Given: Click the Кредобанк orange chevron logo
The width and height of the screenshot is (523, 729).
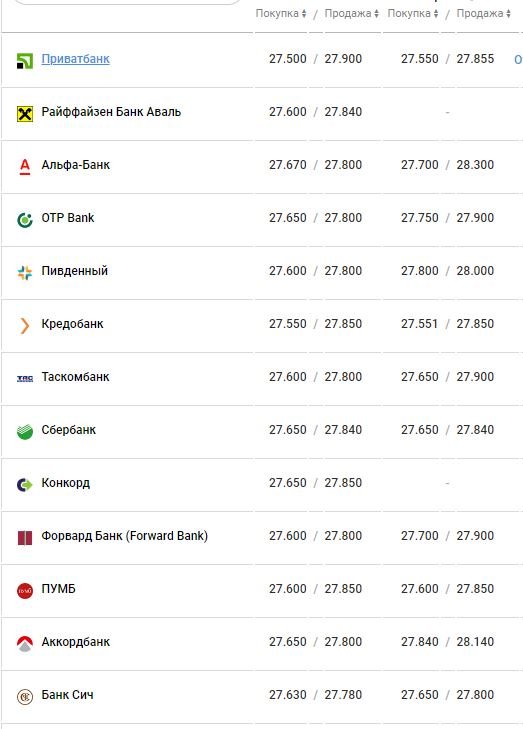Looking at the screenshot, I should [25, 325].
